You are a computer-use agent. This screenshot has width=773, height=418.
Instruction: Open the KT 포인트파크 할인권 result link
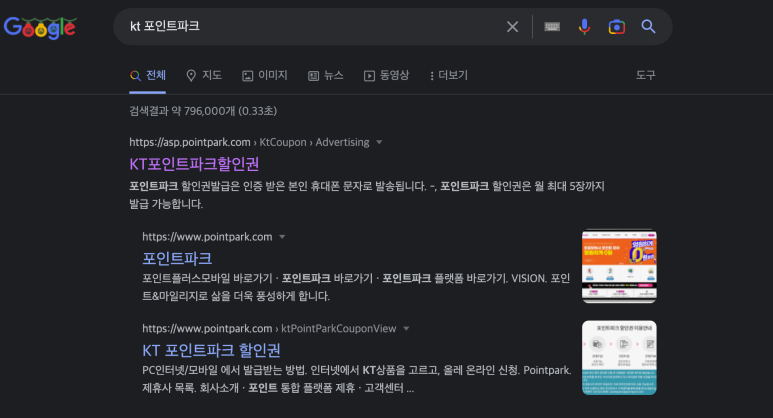coord(211,350)
